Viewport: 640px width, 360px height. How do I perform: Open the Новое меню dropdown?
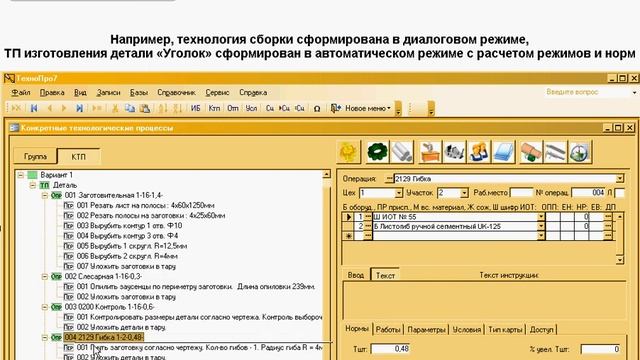pyautogui.click(x=368, y=108)
